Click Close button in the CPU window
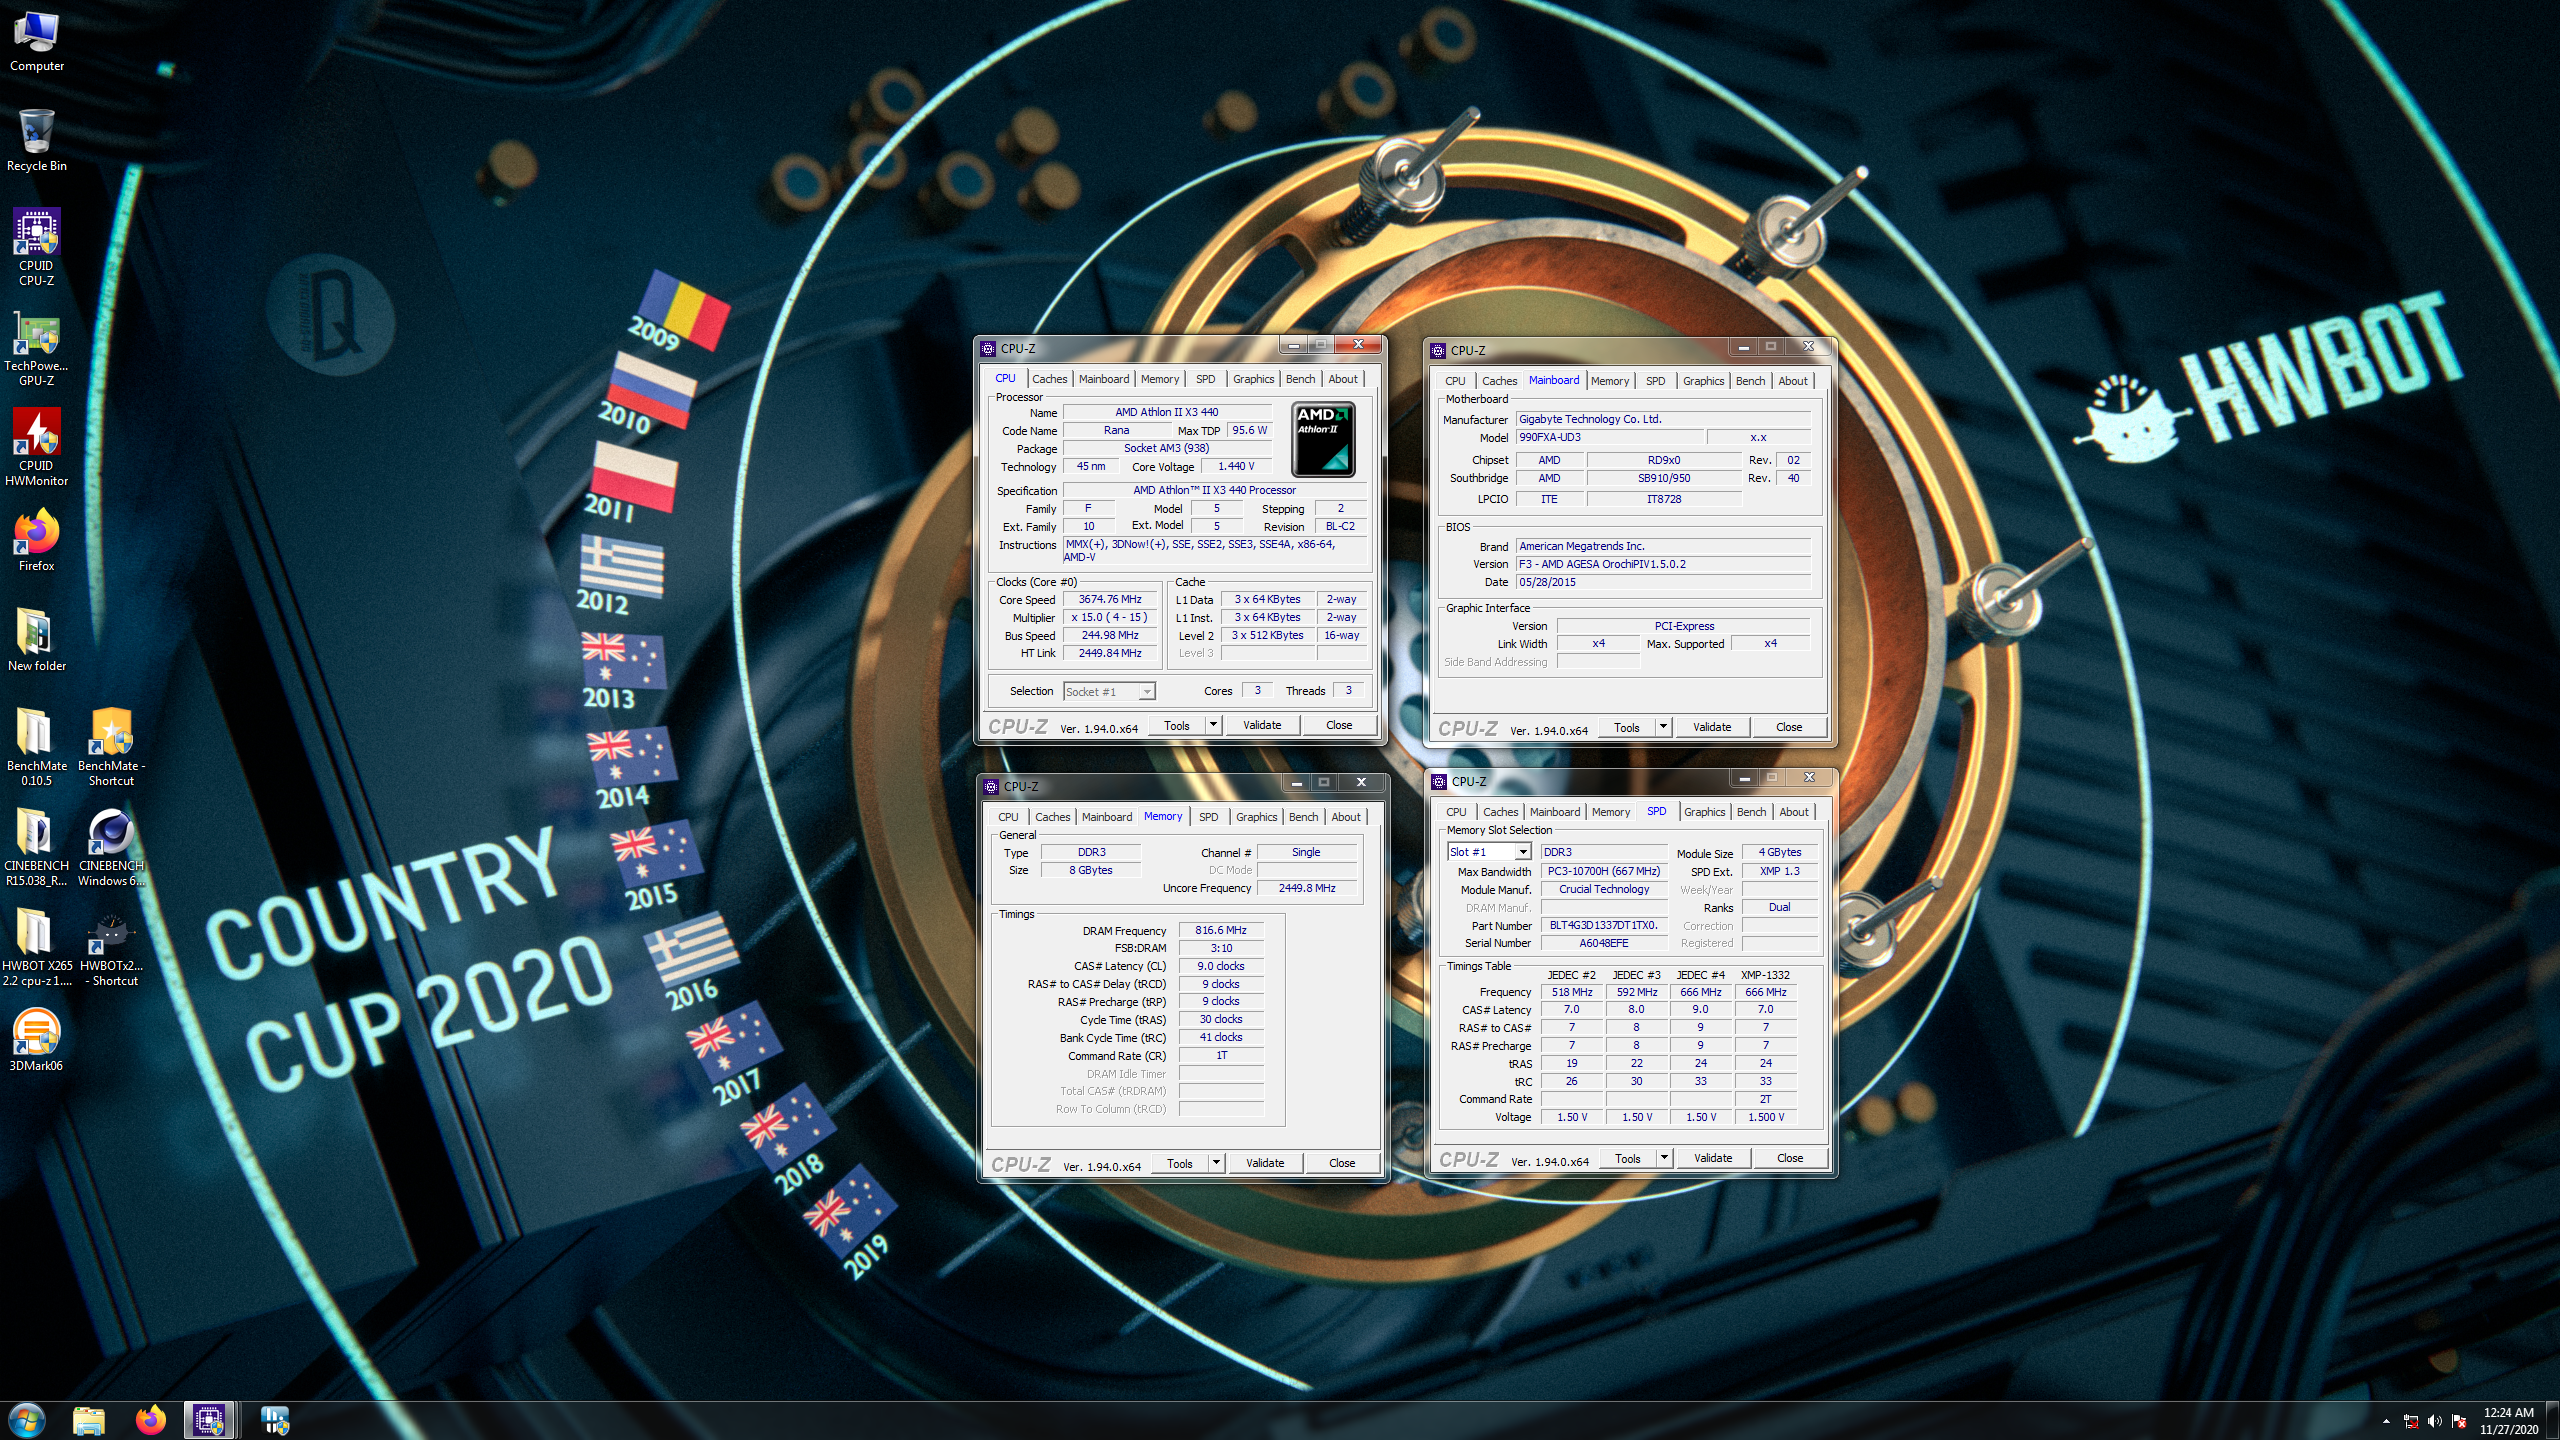The width and height of the screenshot is (2560, 1440). point(1339,725)
